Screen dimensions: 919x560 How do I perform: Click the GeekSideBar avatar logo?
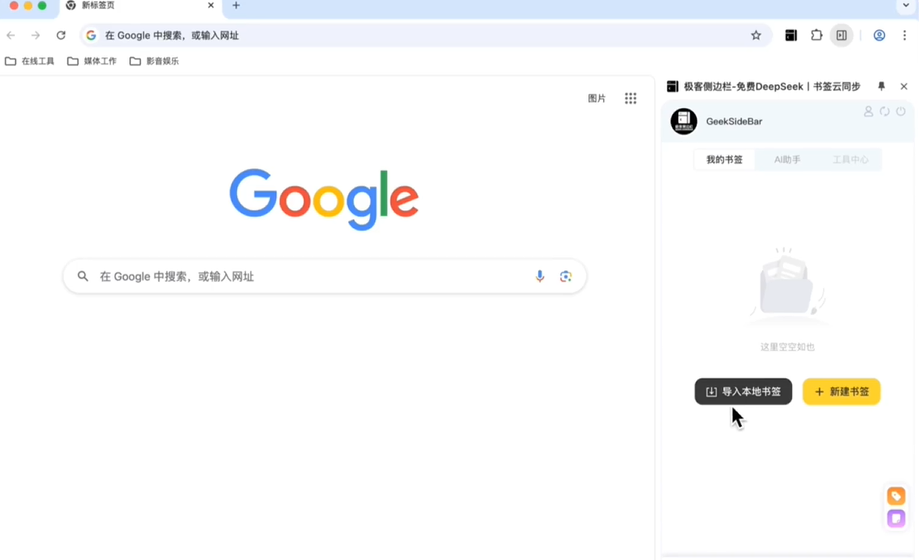click(x=684, y=121)
